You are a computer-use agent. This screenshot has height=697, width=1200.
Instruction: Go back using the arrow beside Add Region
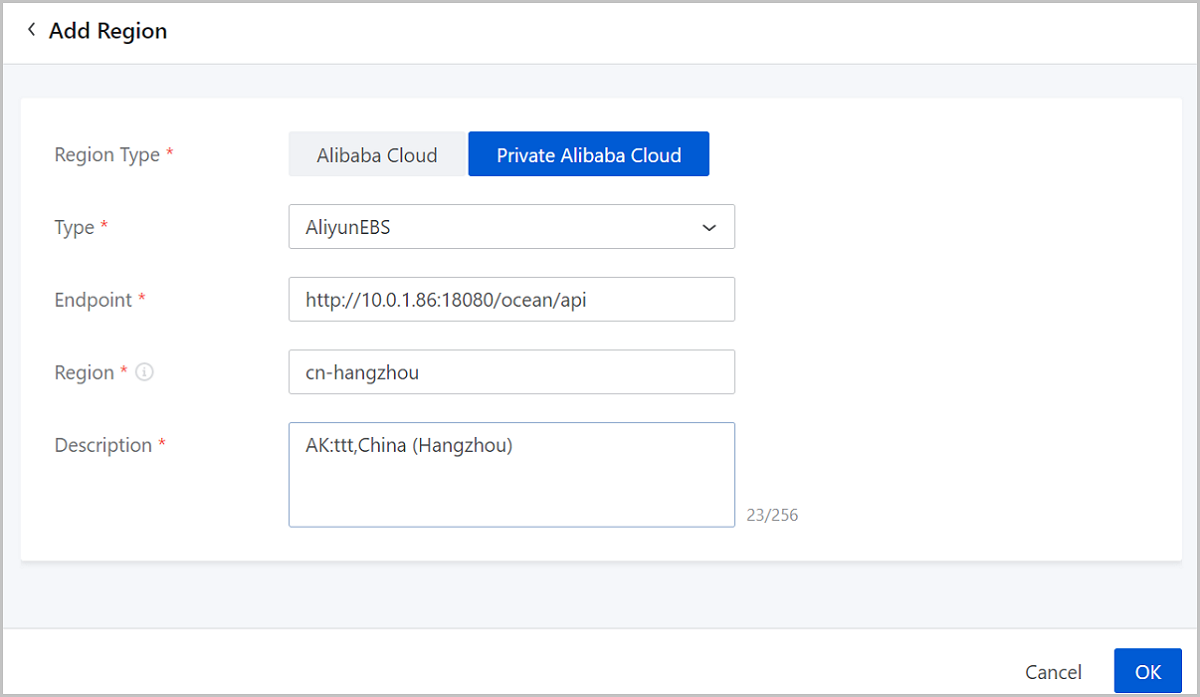point(31,30)
